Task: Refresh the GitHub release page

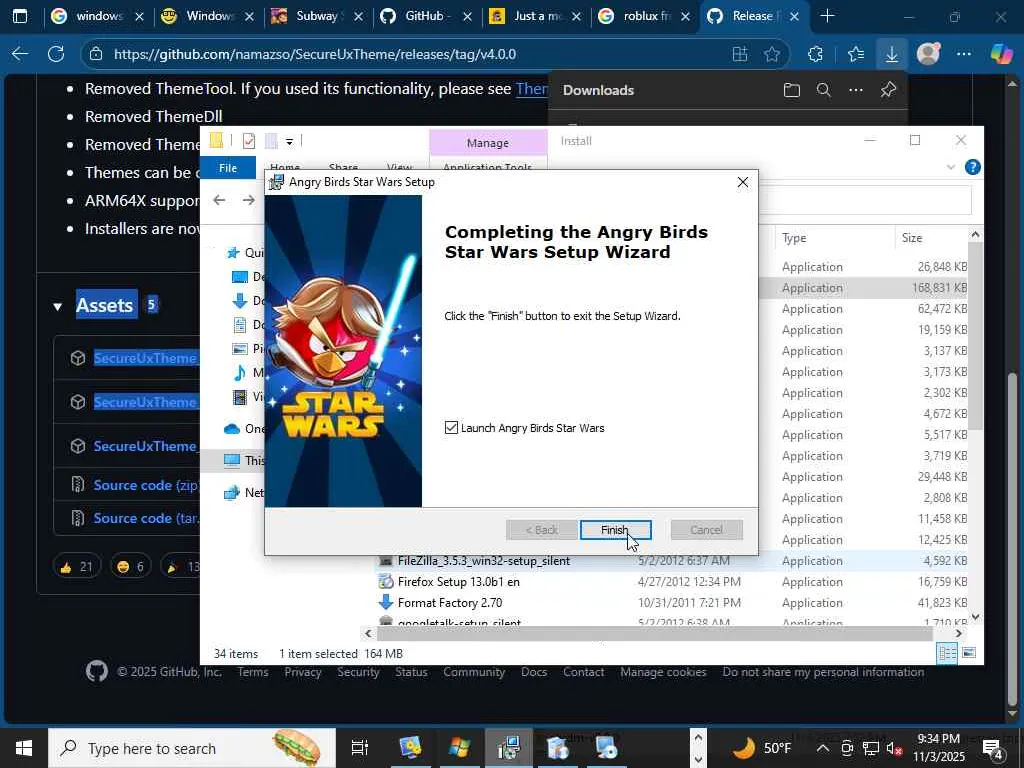Action: 56,54
